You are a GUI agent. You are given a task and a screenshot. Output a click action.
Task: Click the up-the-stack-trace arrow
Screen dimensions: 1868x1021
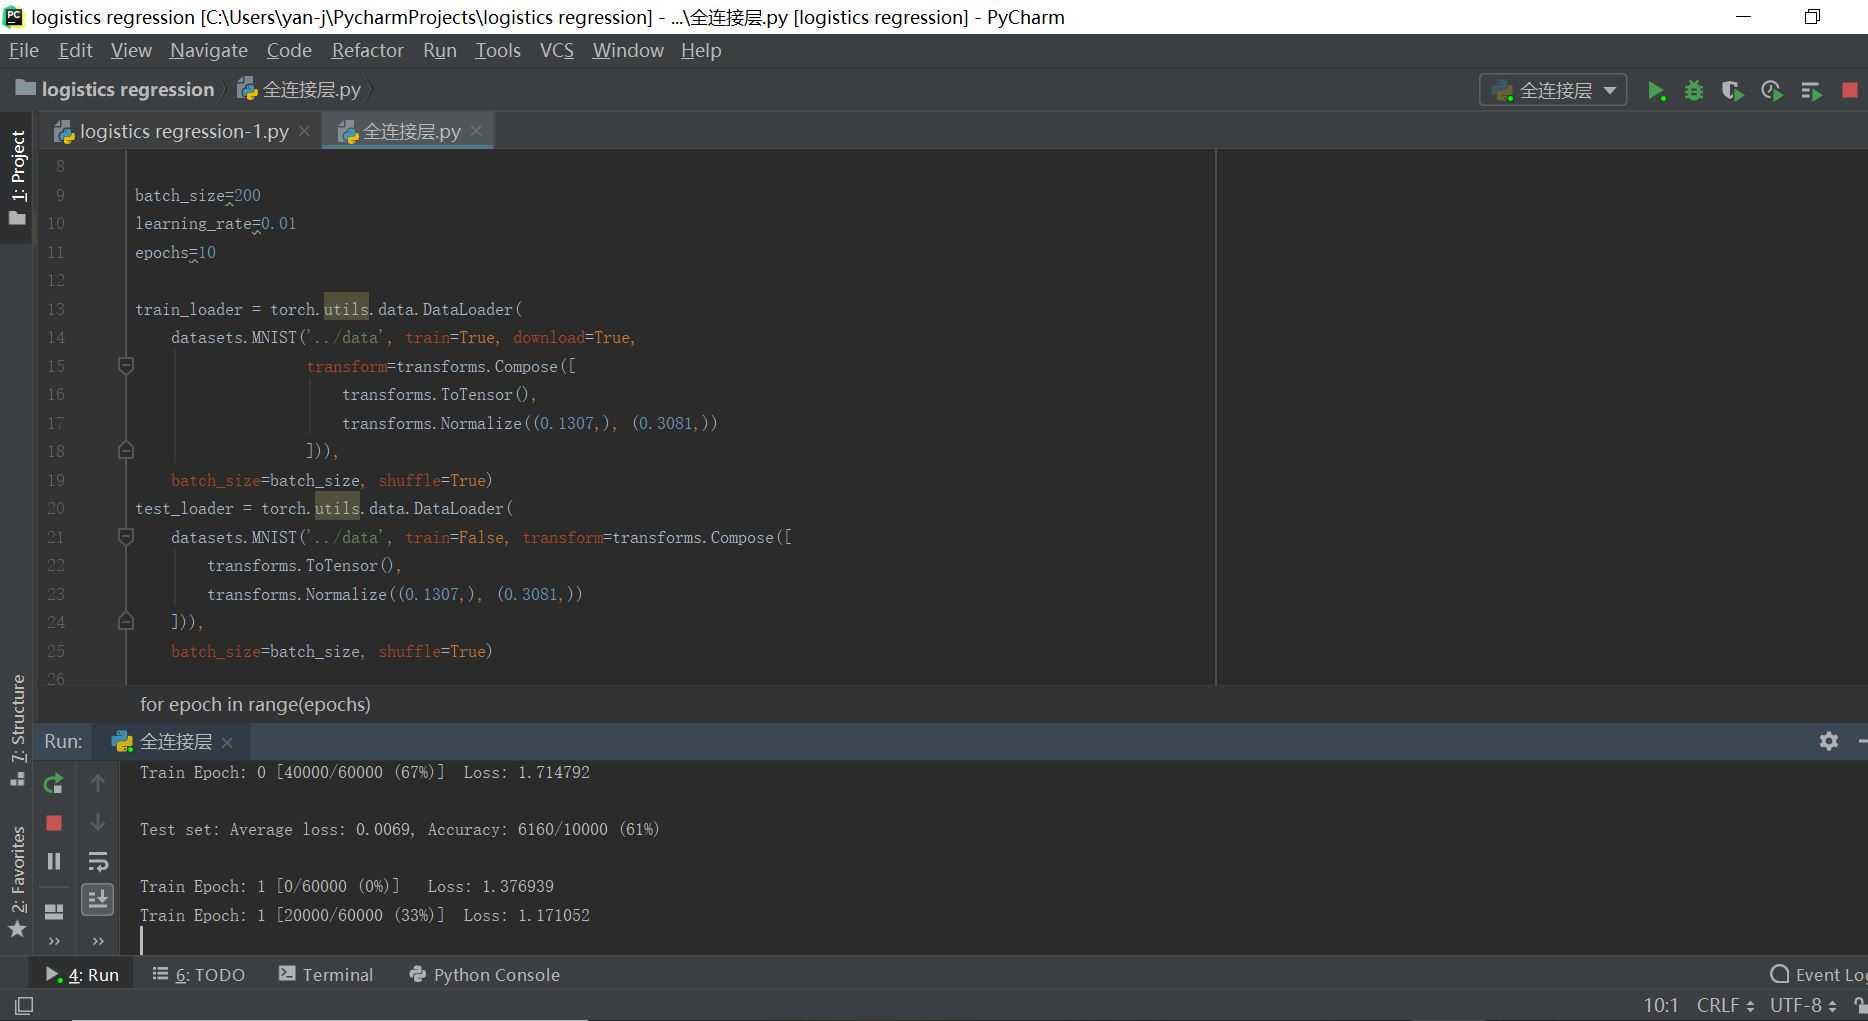click(98, 784)
